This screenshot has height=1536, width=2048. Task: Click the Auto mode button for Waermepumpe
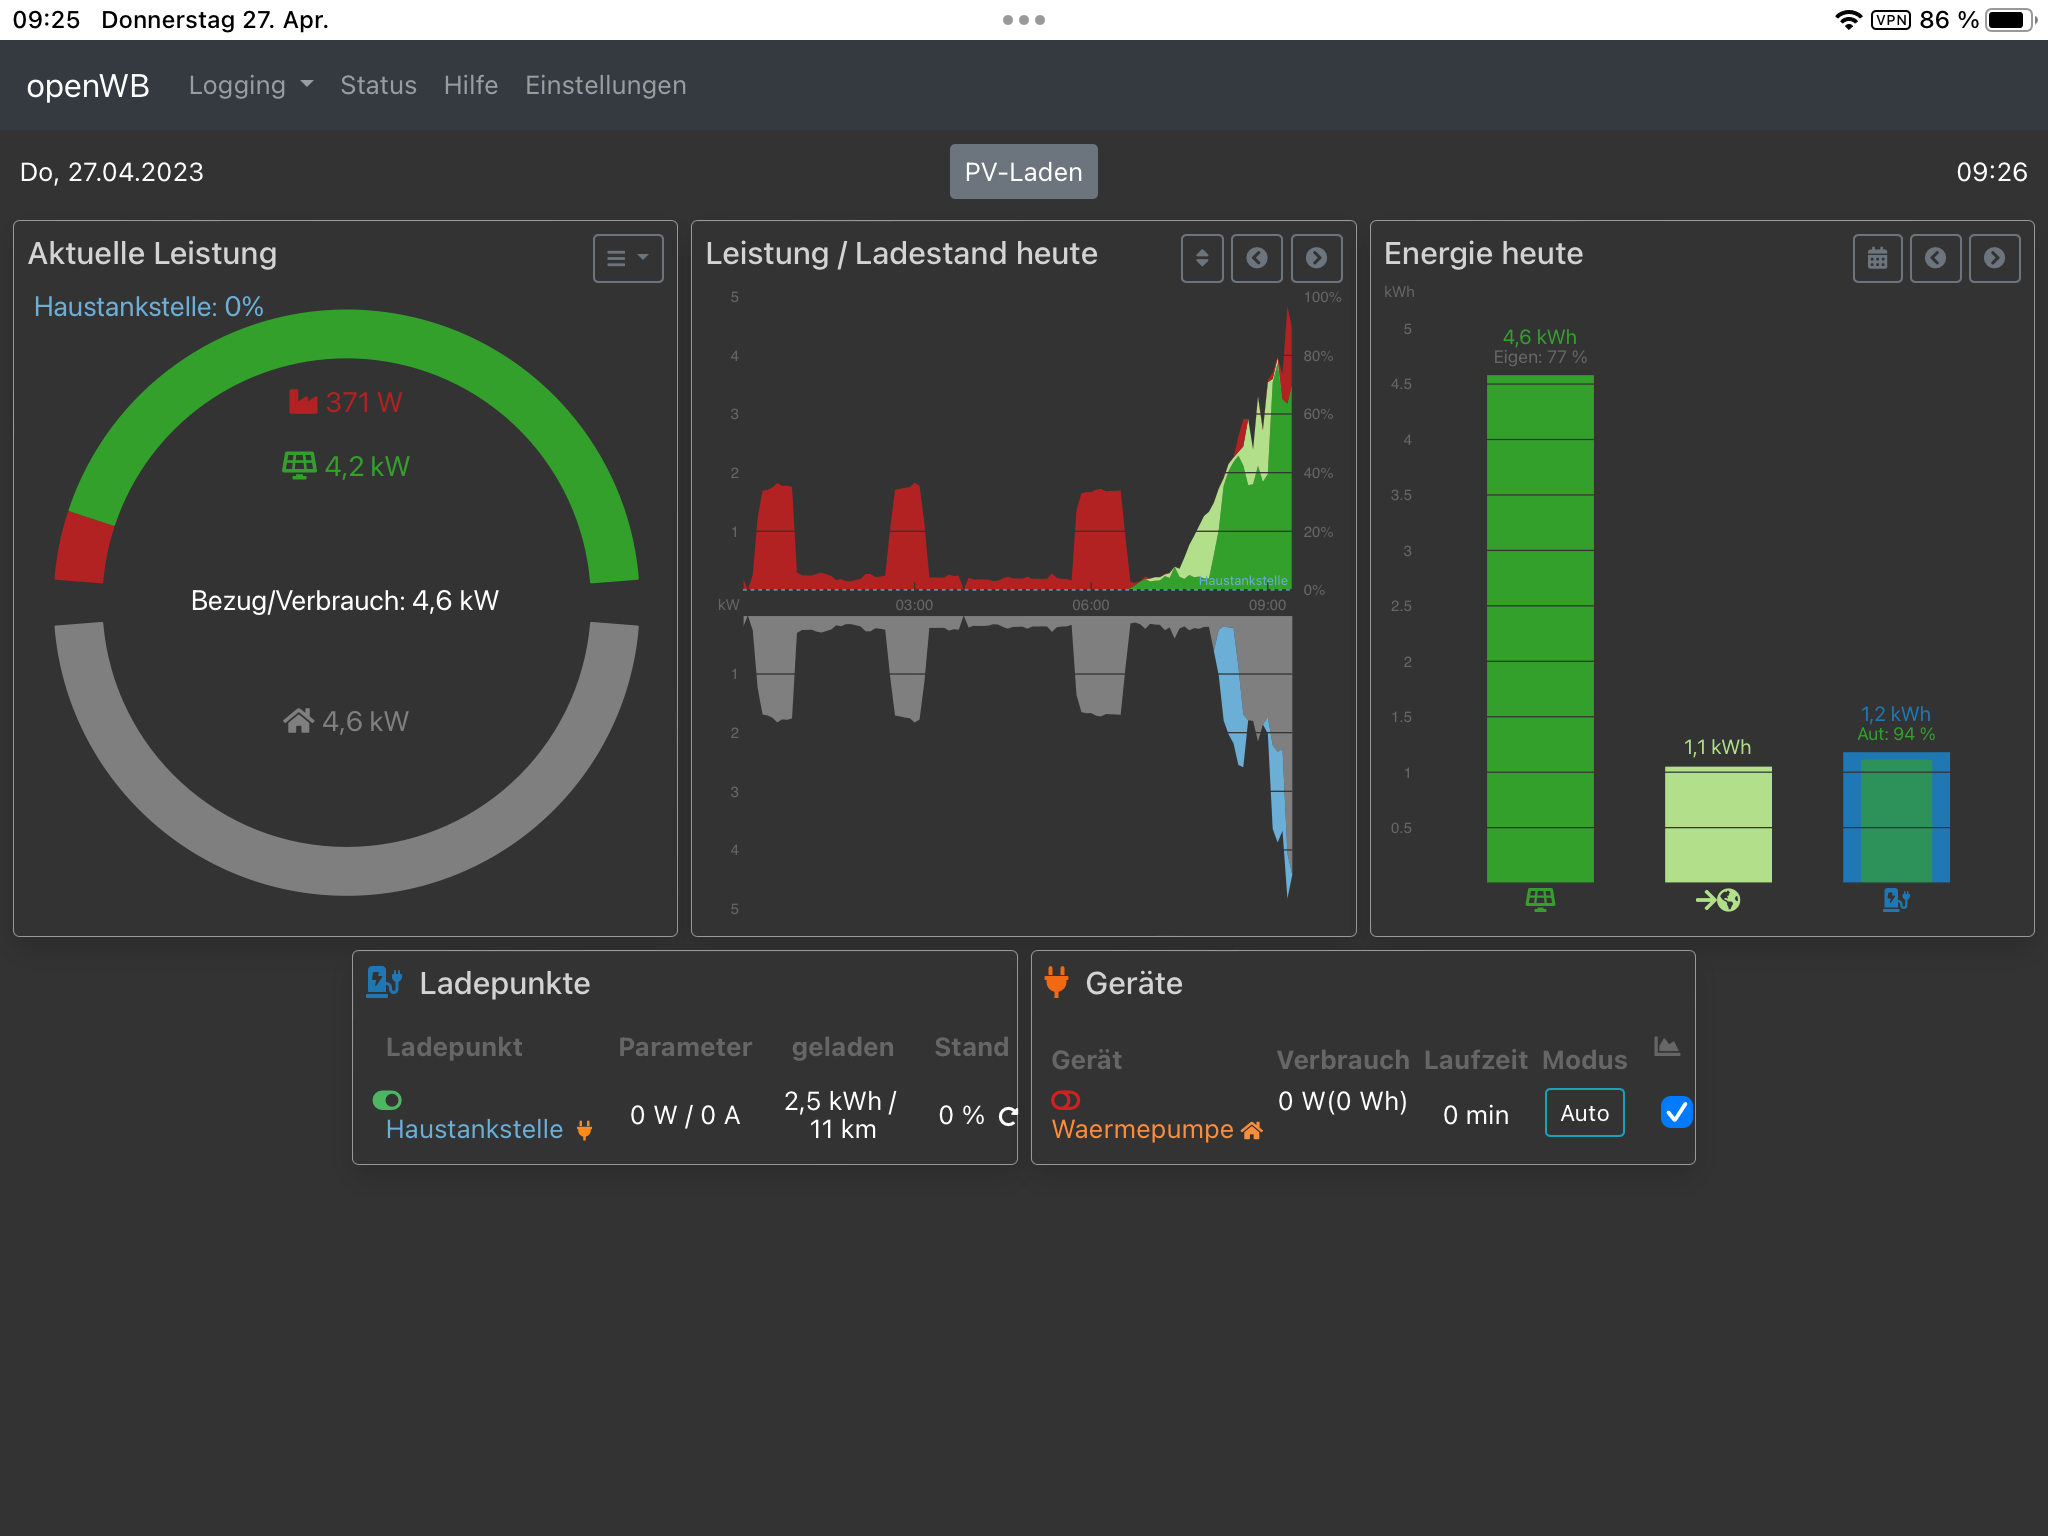tap(1584, 1113)
